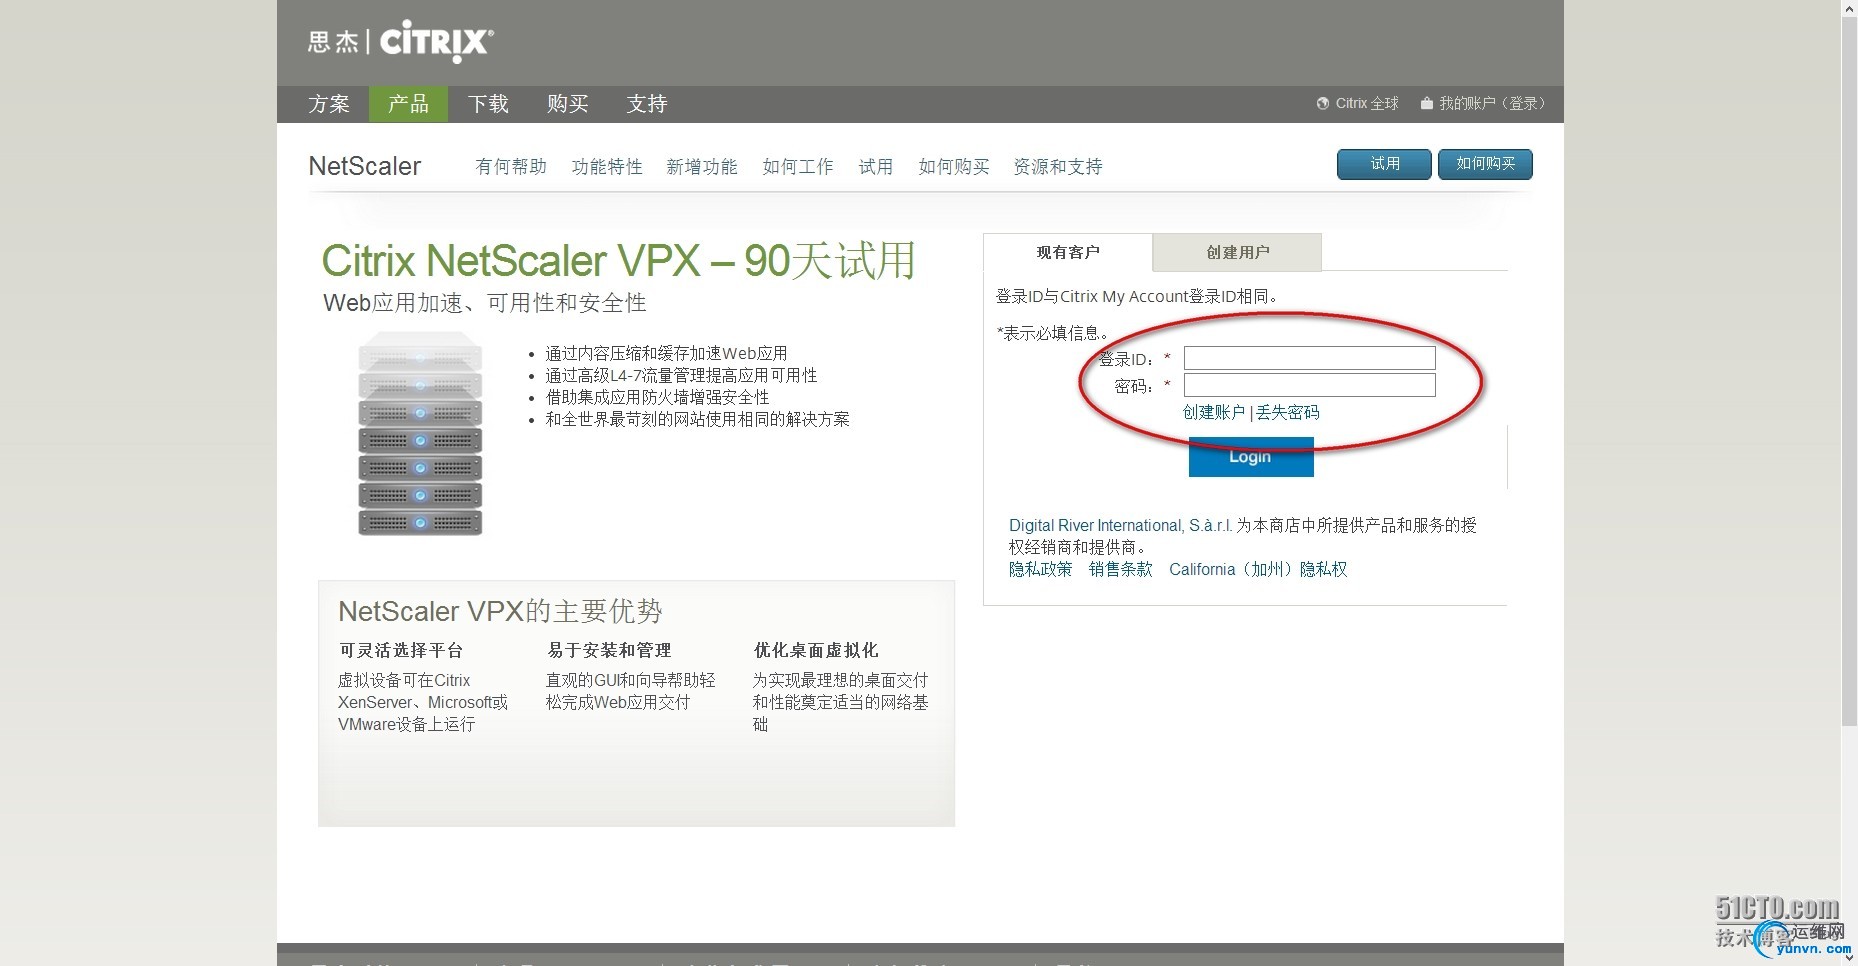
Task: Click the scrollbar up arrow
Action: coord(1849,7)
